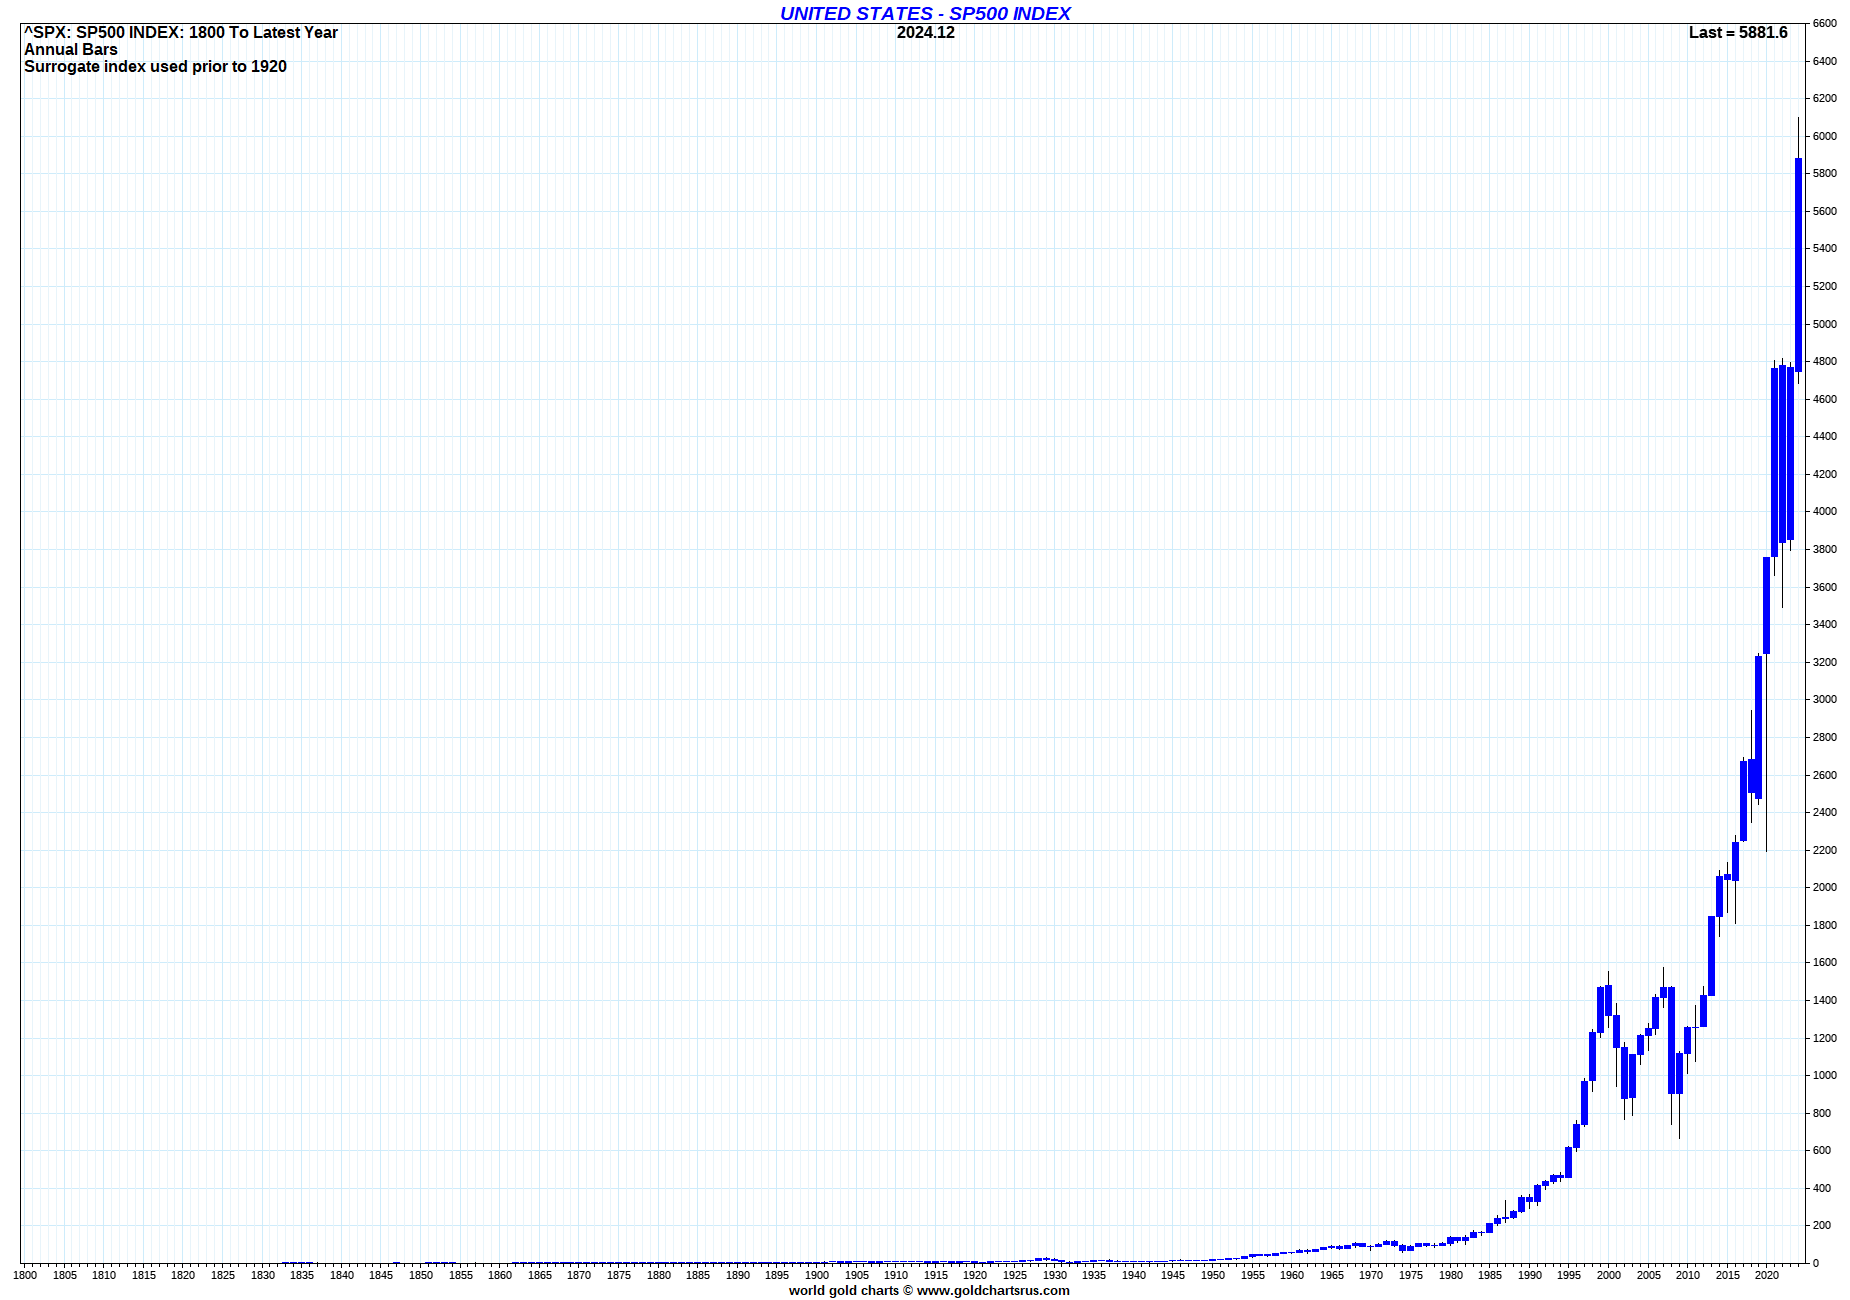
Task: Click the 1800 x-axis year label
Action: pyautogui.click(x=25, y=1275)
